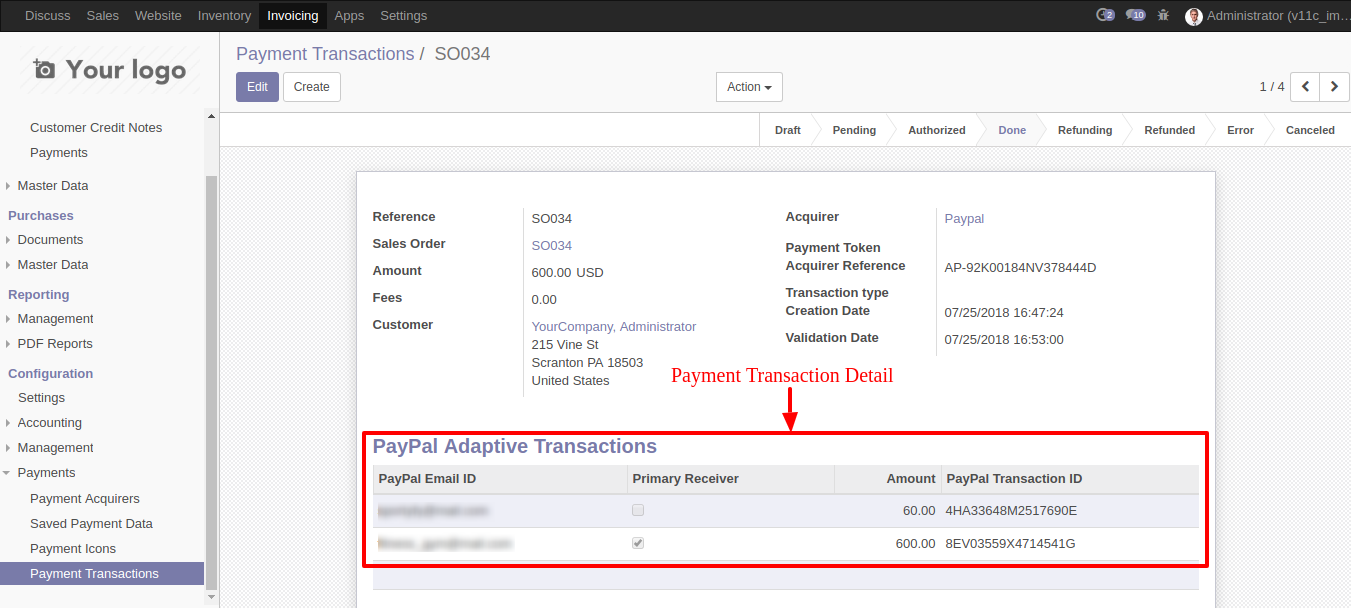Expand Management under Configuration
This screenshot has height=608, width=1351.
click(x=55, y=448)
